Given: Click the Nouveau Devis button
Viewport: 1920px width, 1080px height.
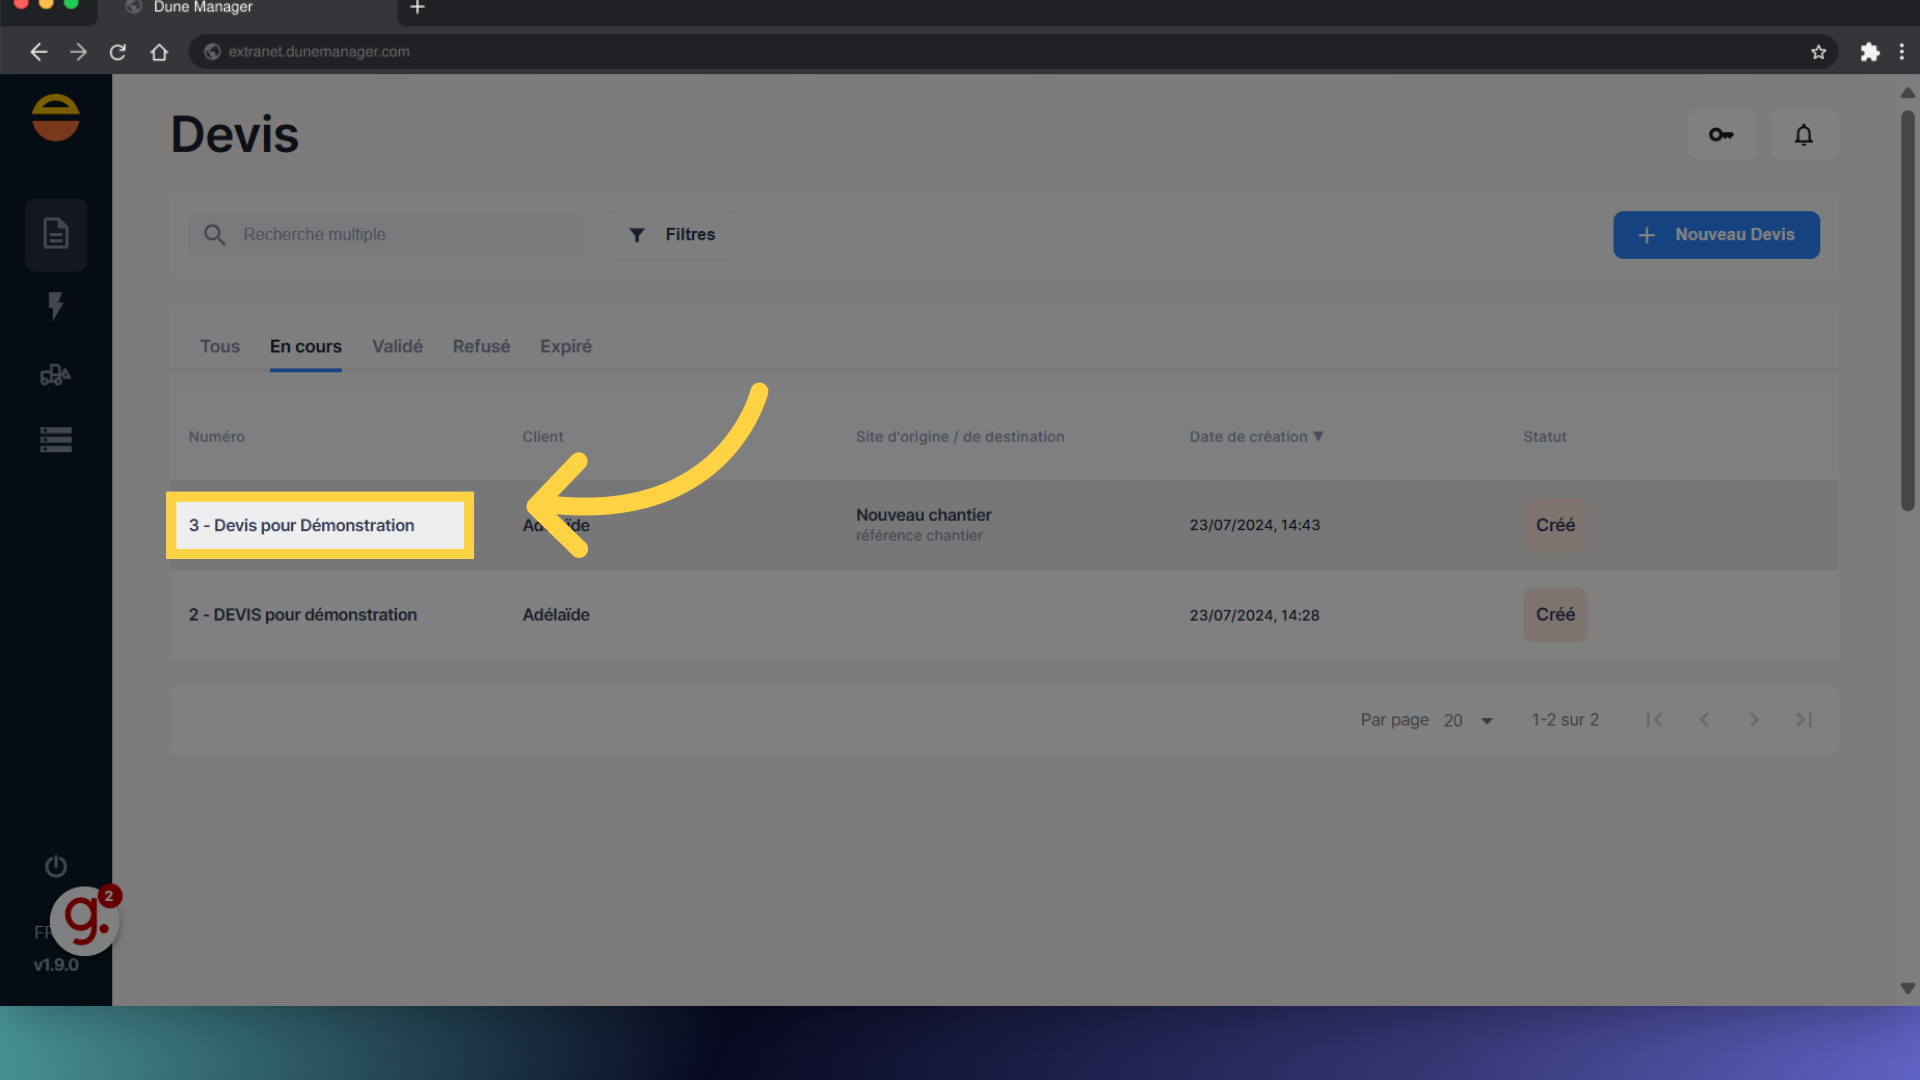Looking at the screenshot, I should pos(1716,234).
